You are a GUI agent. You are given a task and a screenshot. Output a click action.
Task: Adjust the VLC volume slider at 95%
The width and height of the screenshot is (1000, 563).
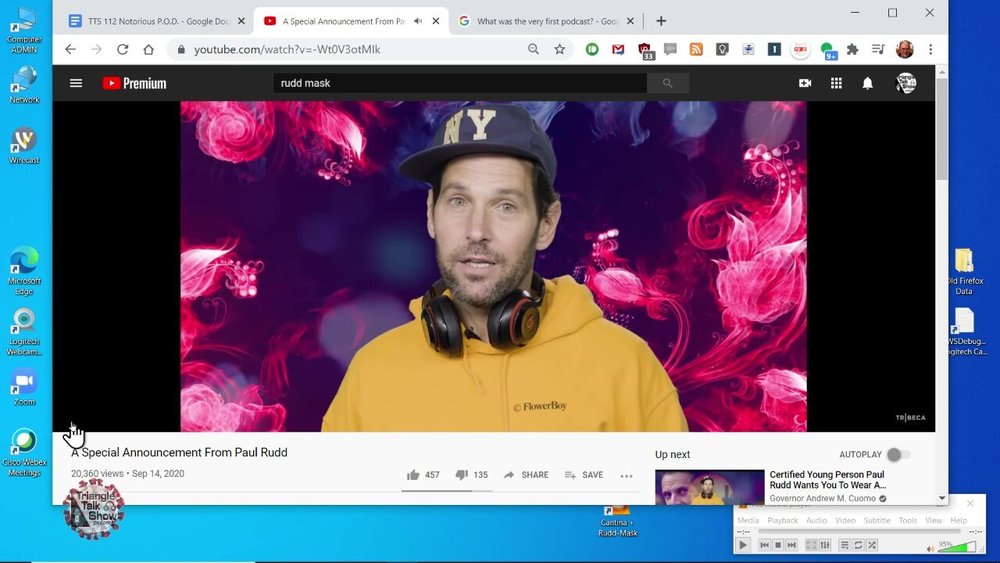tap(956, 546)
